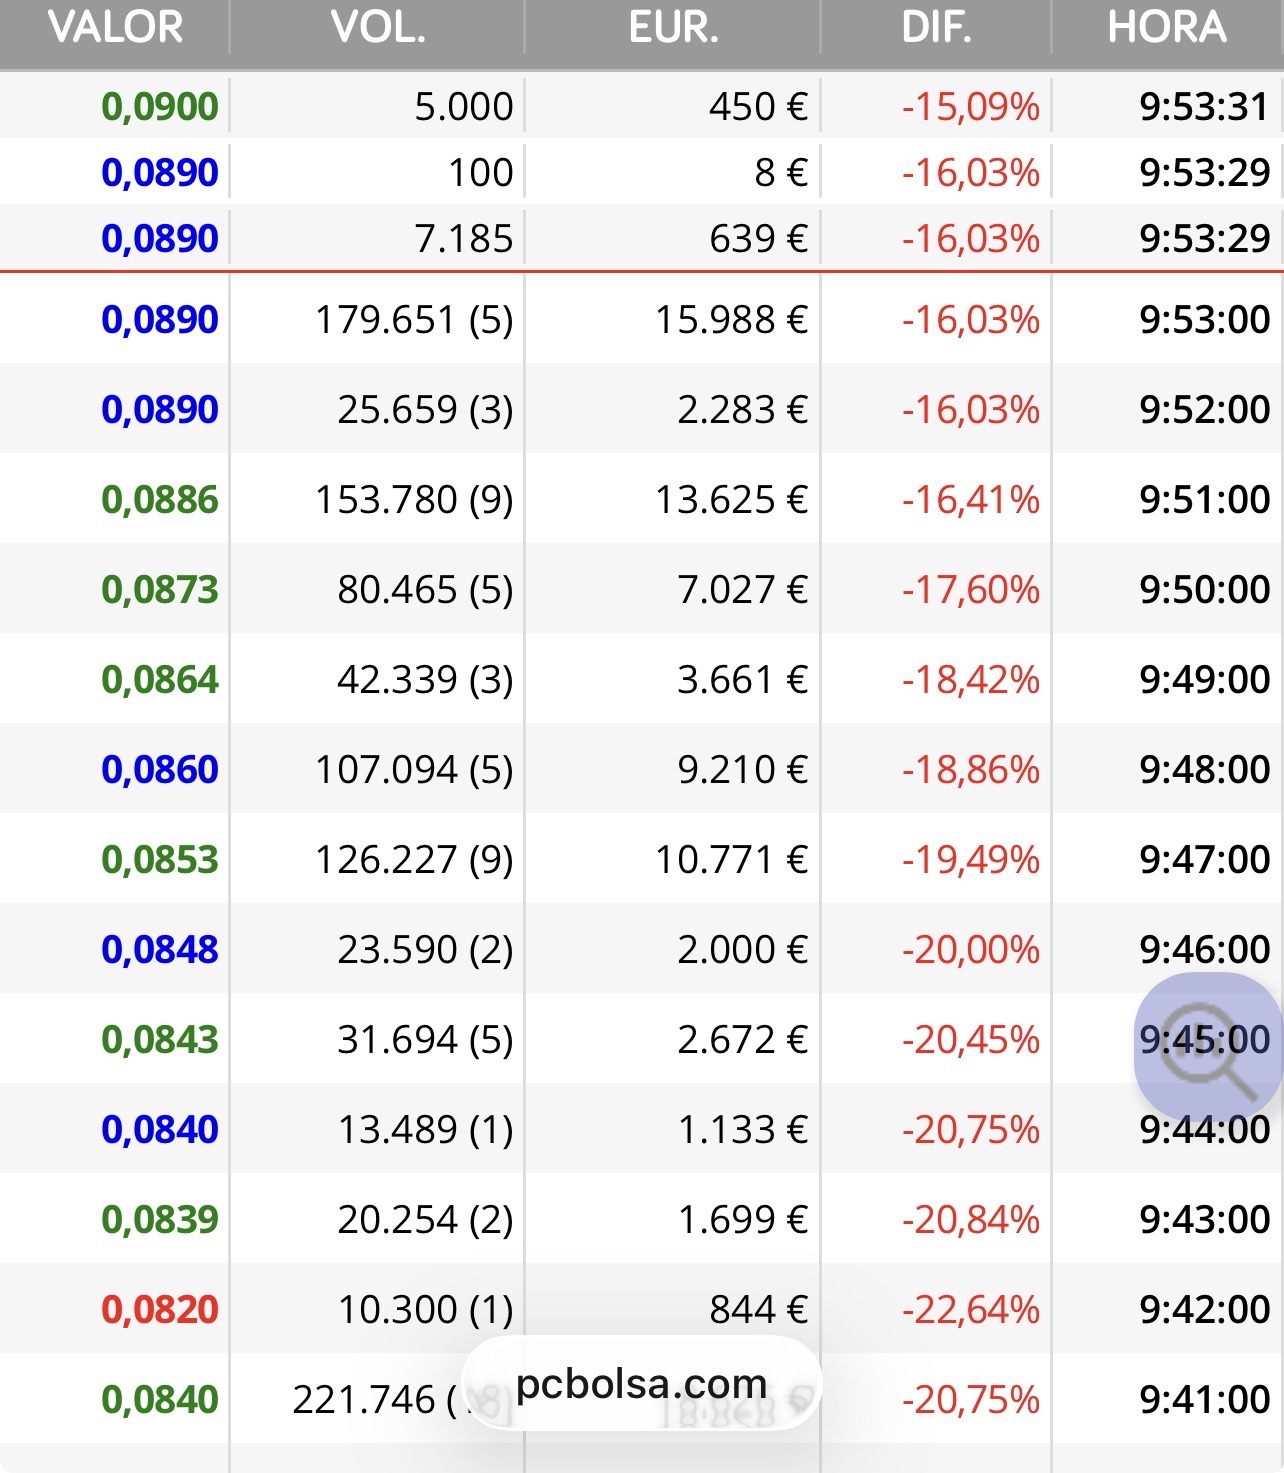Click the DIF. column header
This screenshot has width=1284, height=1473.
click(x=936, y=28)
